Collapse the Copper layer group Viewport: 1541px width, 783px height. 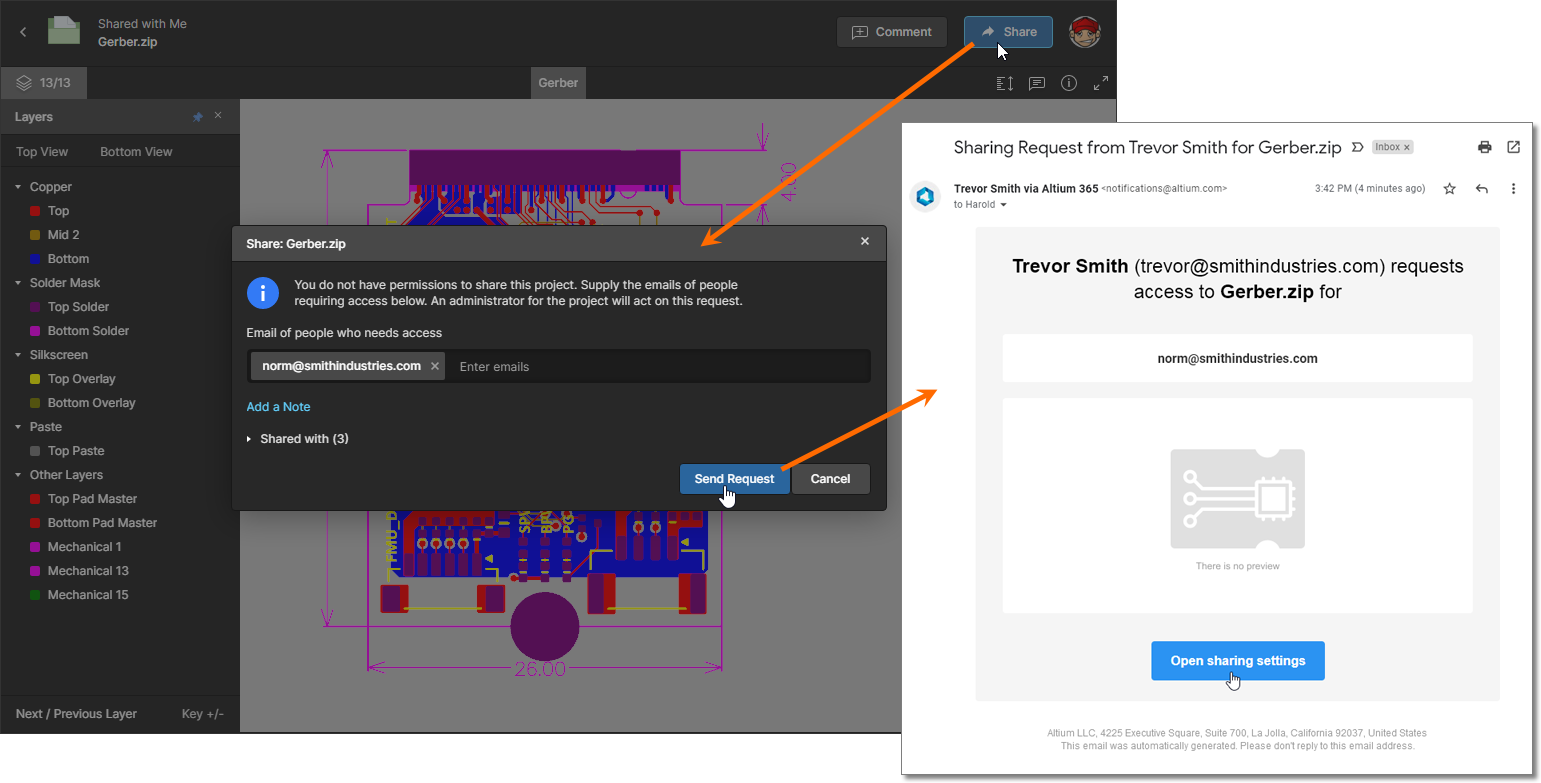click(x=18, y=187)
